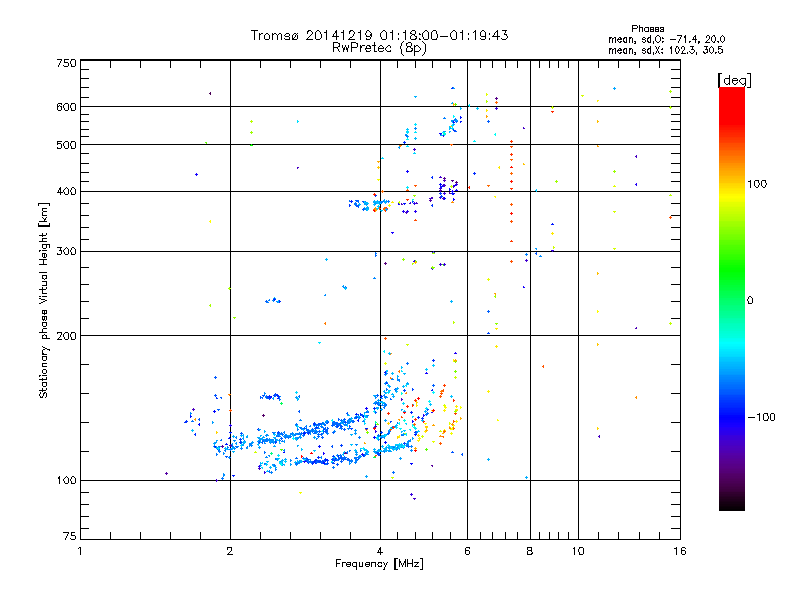The width and height of the screenshot is (800, 600).
Task: Click the plot title 'Tromsø 20141219 01:18:00-01:19:43'
Action: tap(379, 35)
